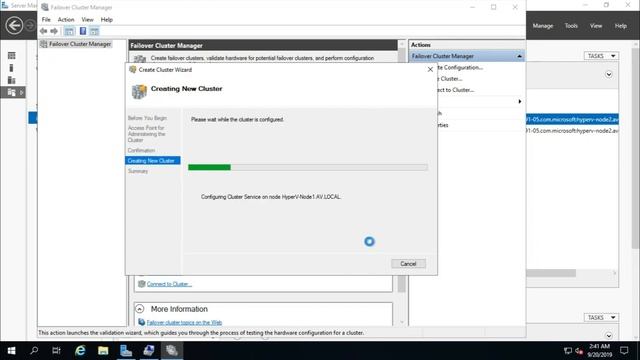Toggle the console tree toolbar icon

tap(69, 31)
